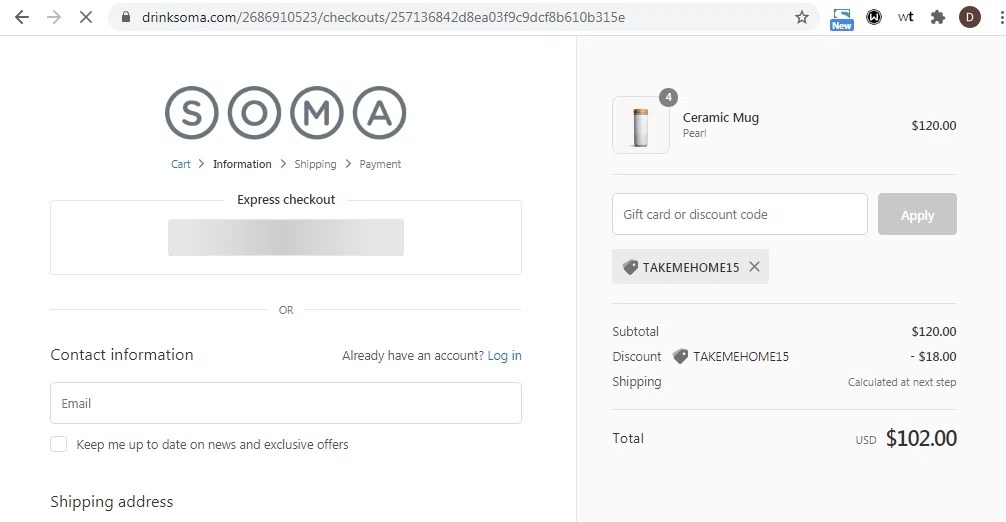Focus the Gift card or discount code field
The width and height of the screenshot is (1006, 522).
740,214
